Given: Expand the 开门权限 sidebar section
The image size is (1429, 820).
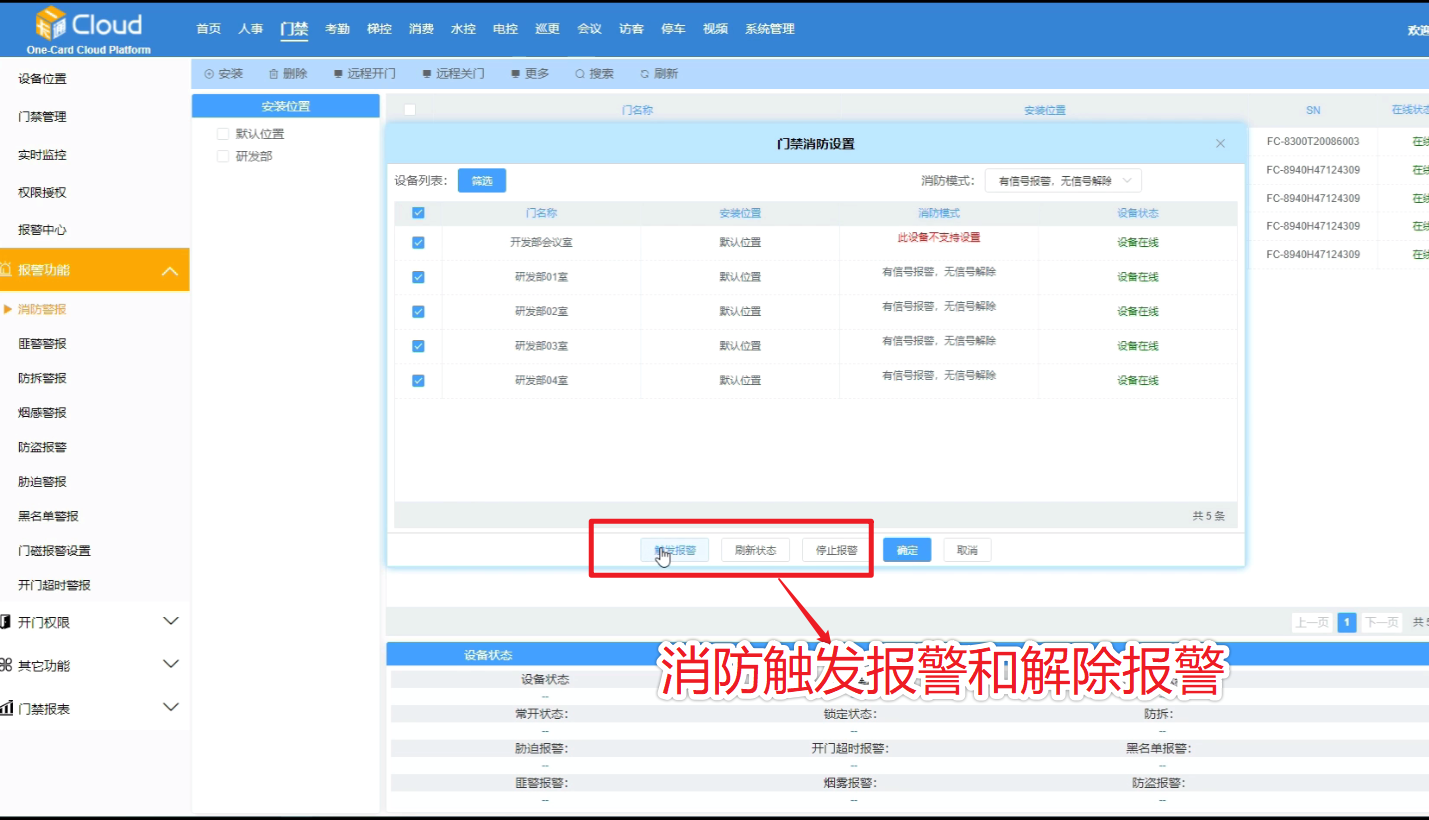Looking at the screenshot, I should [x=170, y=622].
